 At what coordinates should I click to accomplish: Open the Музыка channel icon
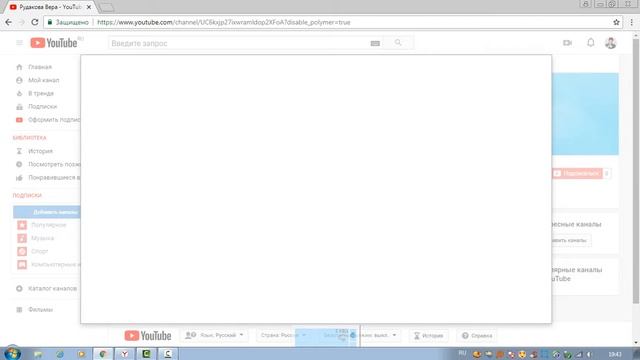point(22,238)
